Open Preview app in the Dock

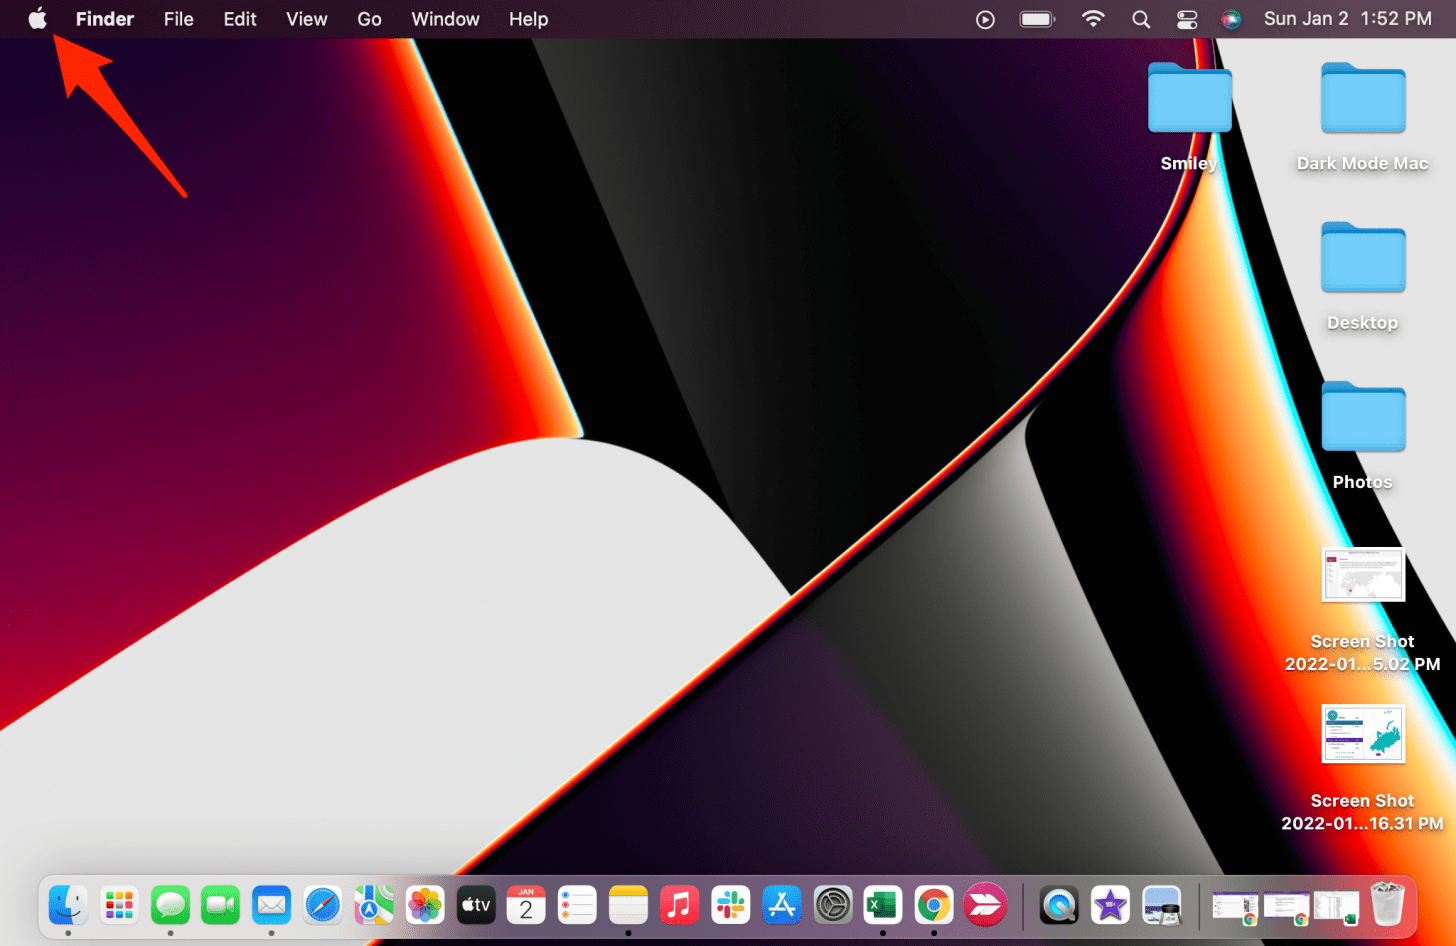(1162, 906)
